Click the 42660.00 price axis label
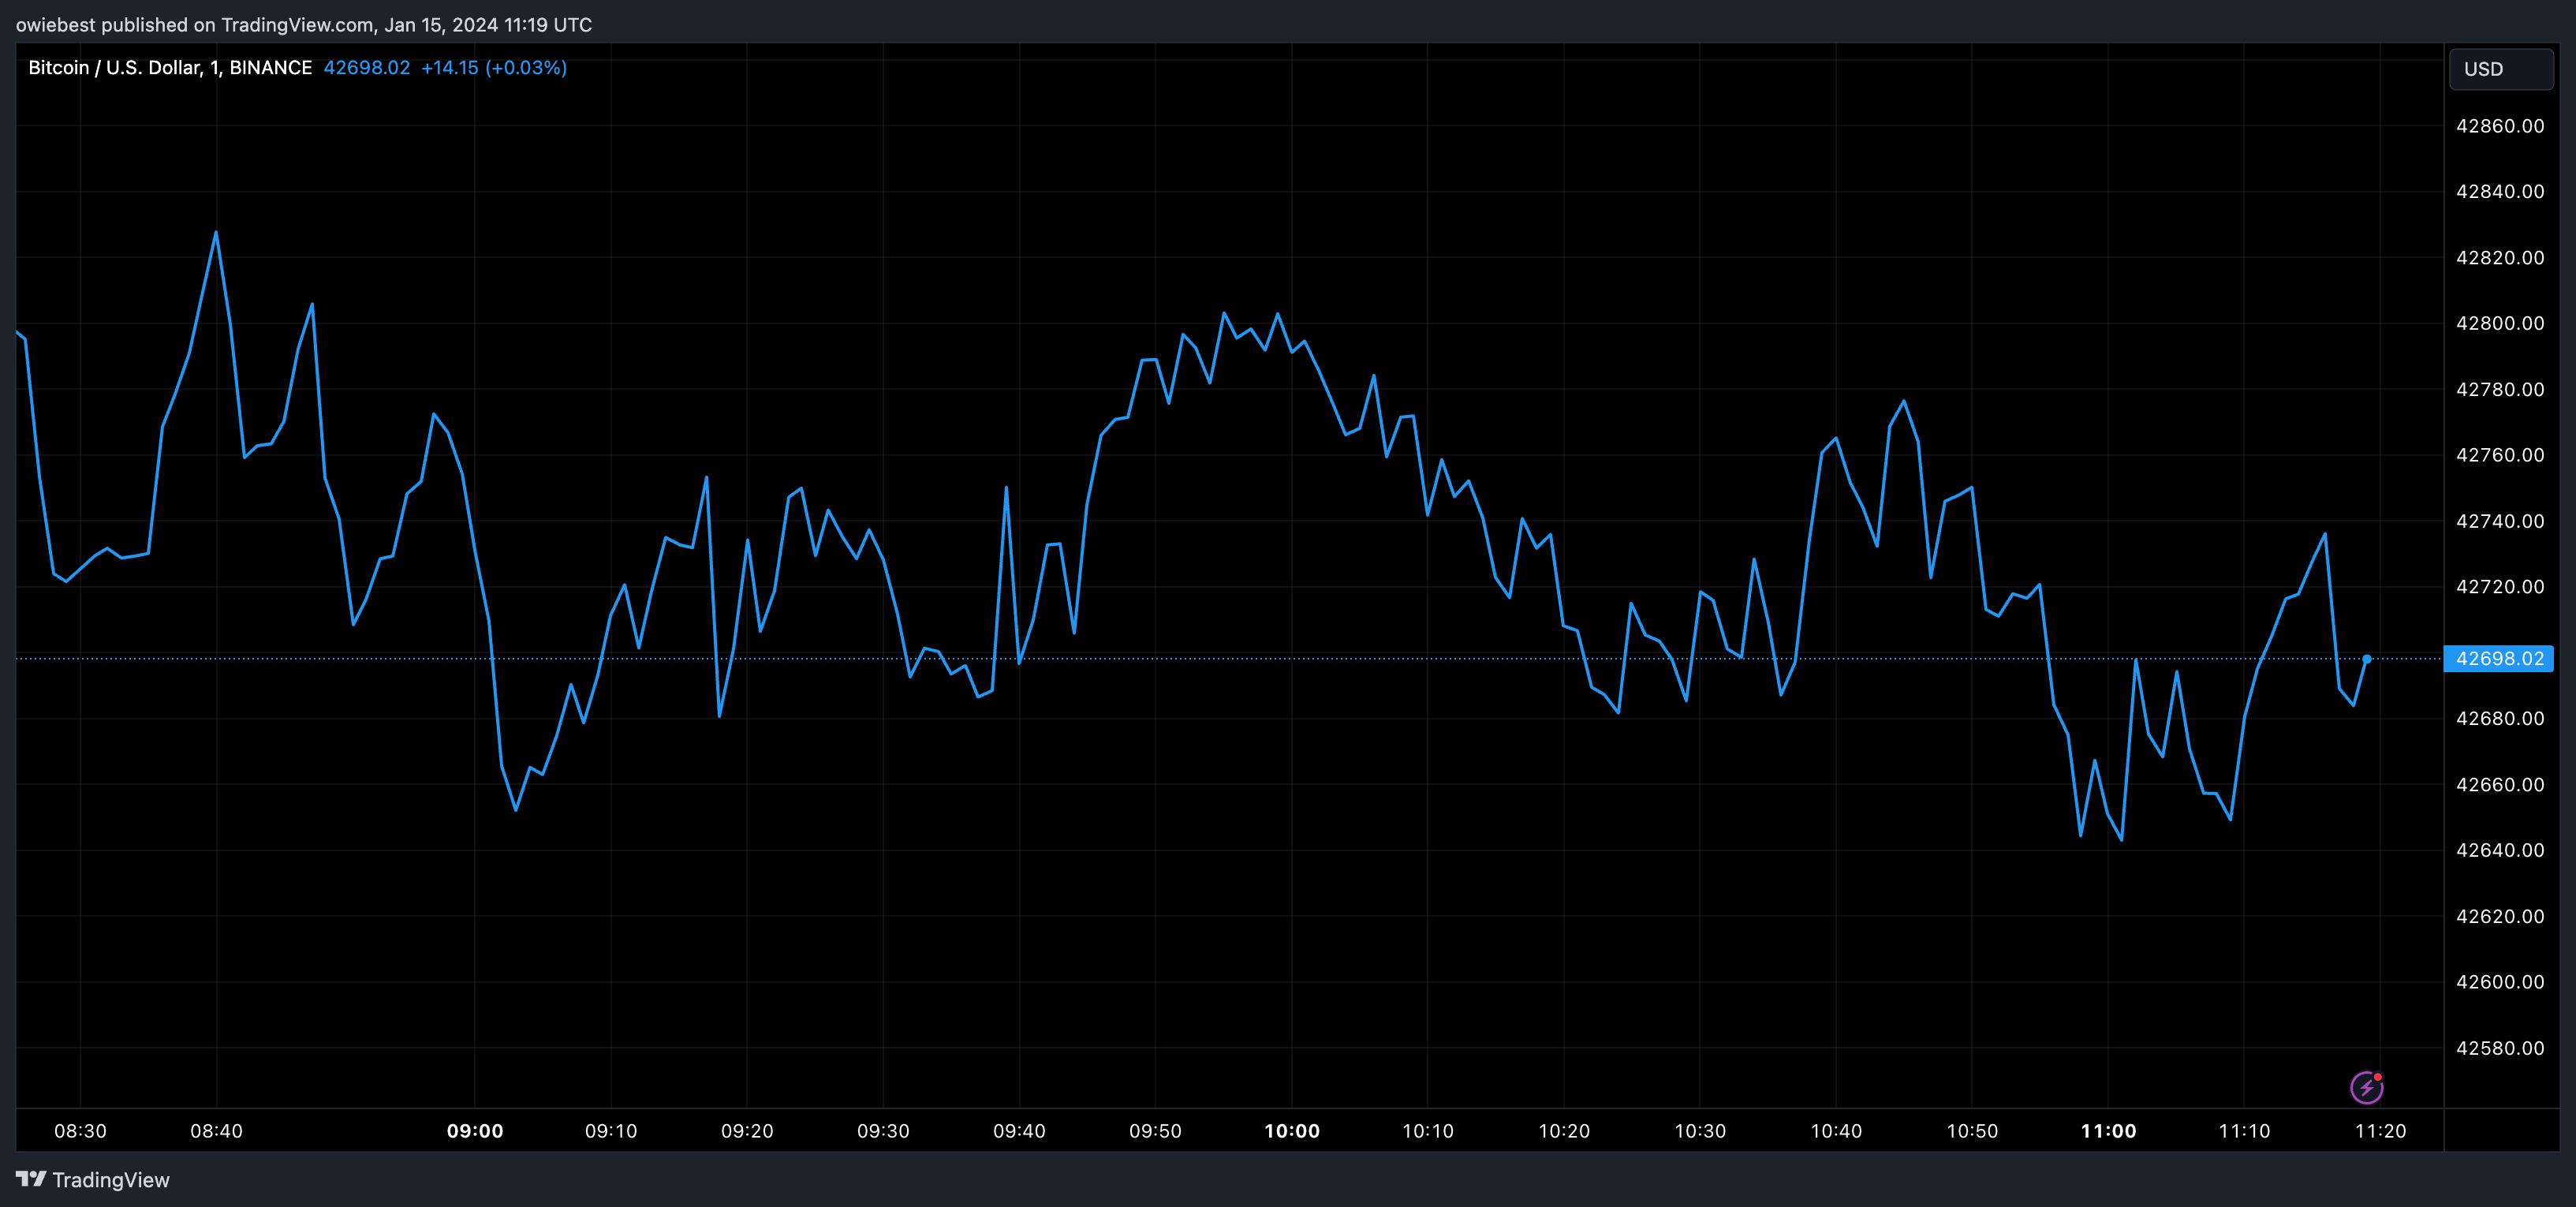The width and height of the screenshot is (2576, 1207). tap(2500, 784)
